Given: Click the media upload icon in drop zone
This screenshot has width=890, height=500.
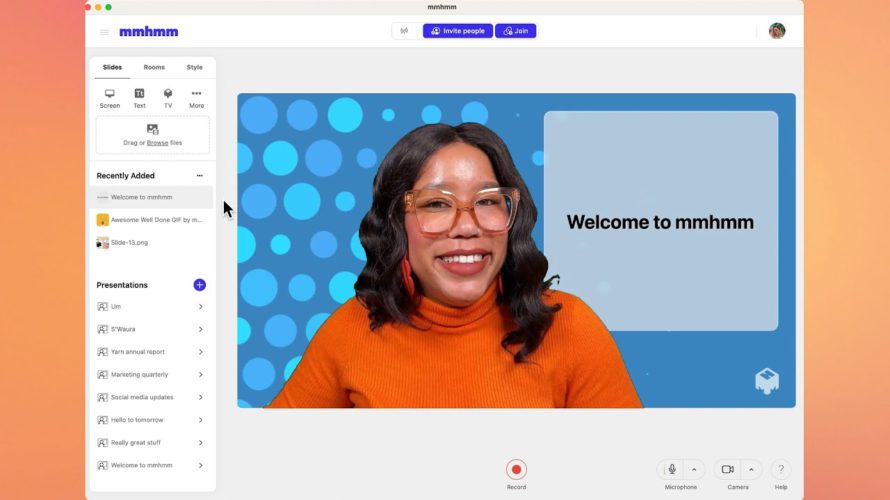Looking at the screenshot, I should [153, 129].
